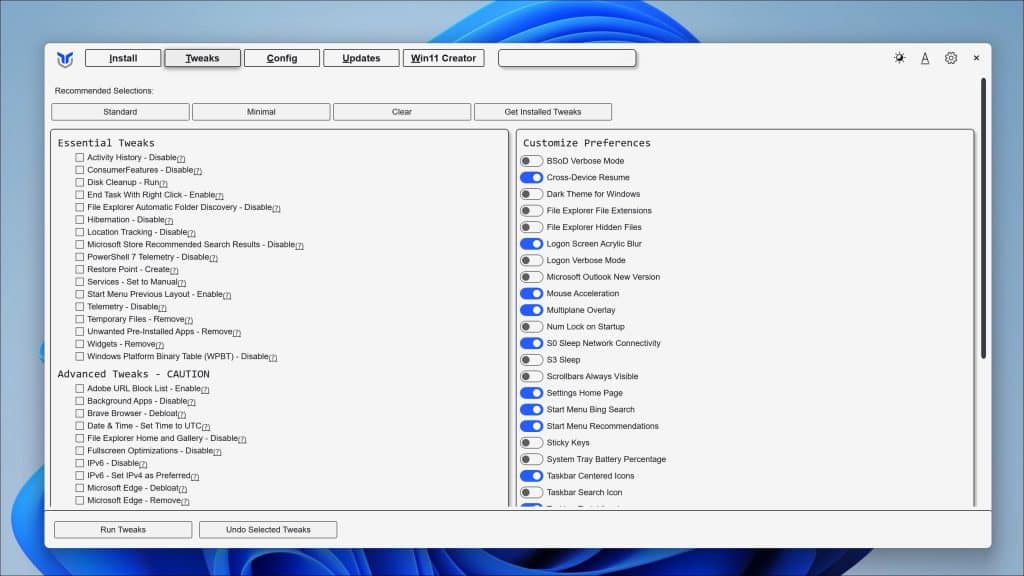Screen dimensions: 1024x576
Task: Turn off Taskbar Centered Icons toggle
Action: click(x=532, y=476)
